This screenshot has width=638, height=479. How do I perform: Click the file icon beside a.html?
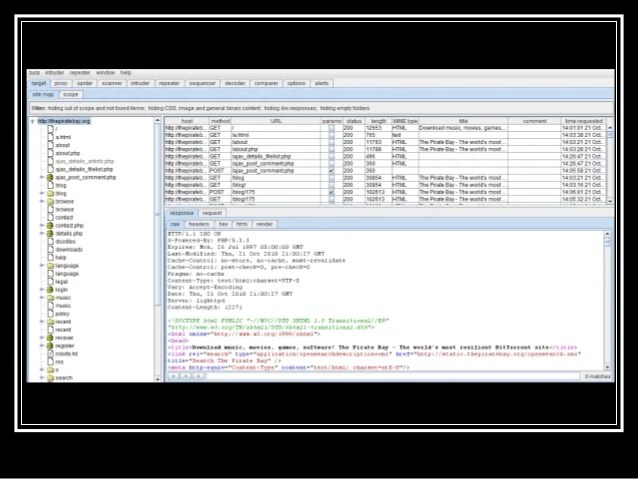pyautogui.click(x=50, y=137)
